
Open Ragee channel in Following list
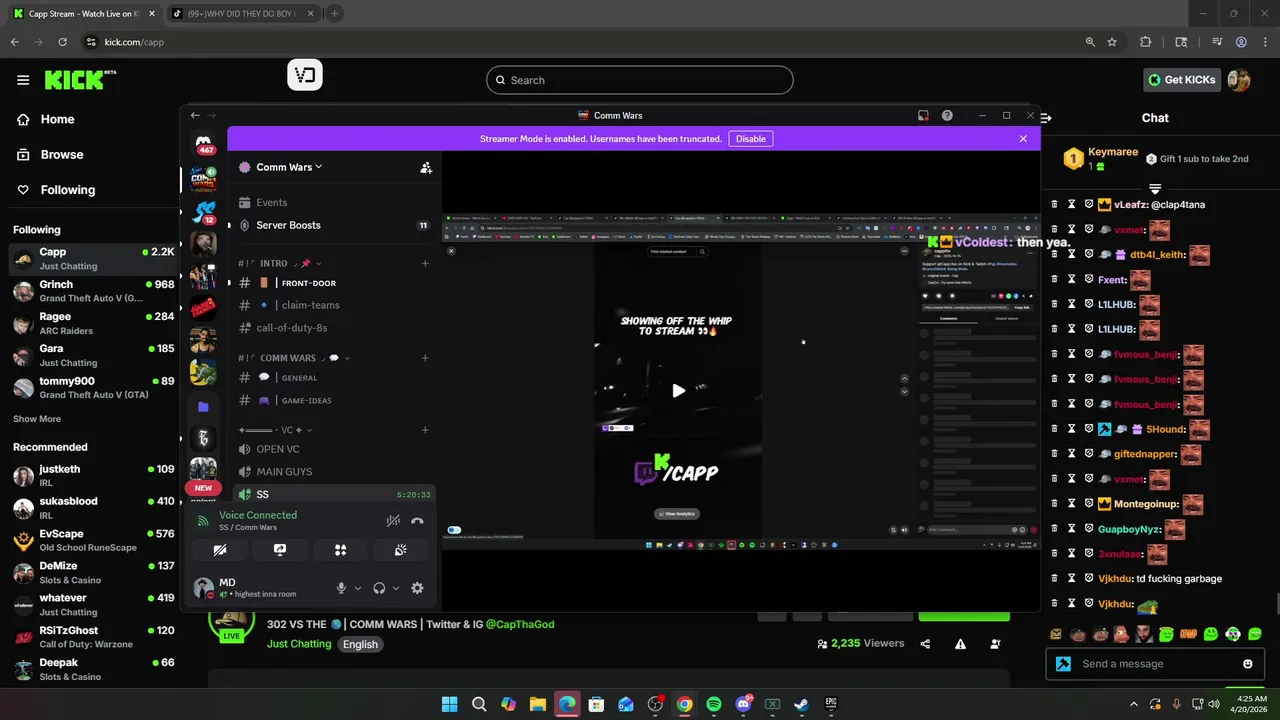(92, 323)
